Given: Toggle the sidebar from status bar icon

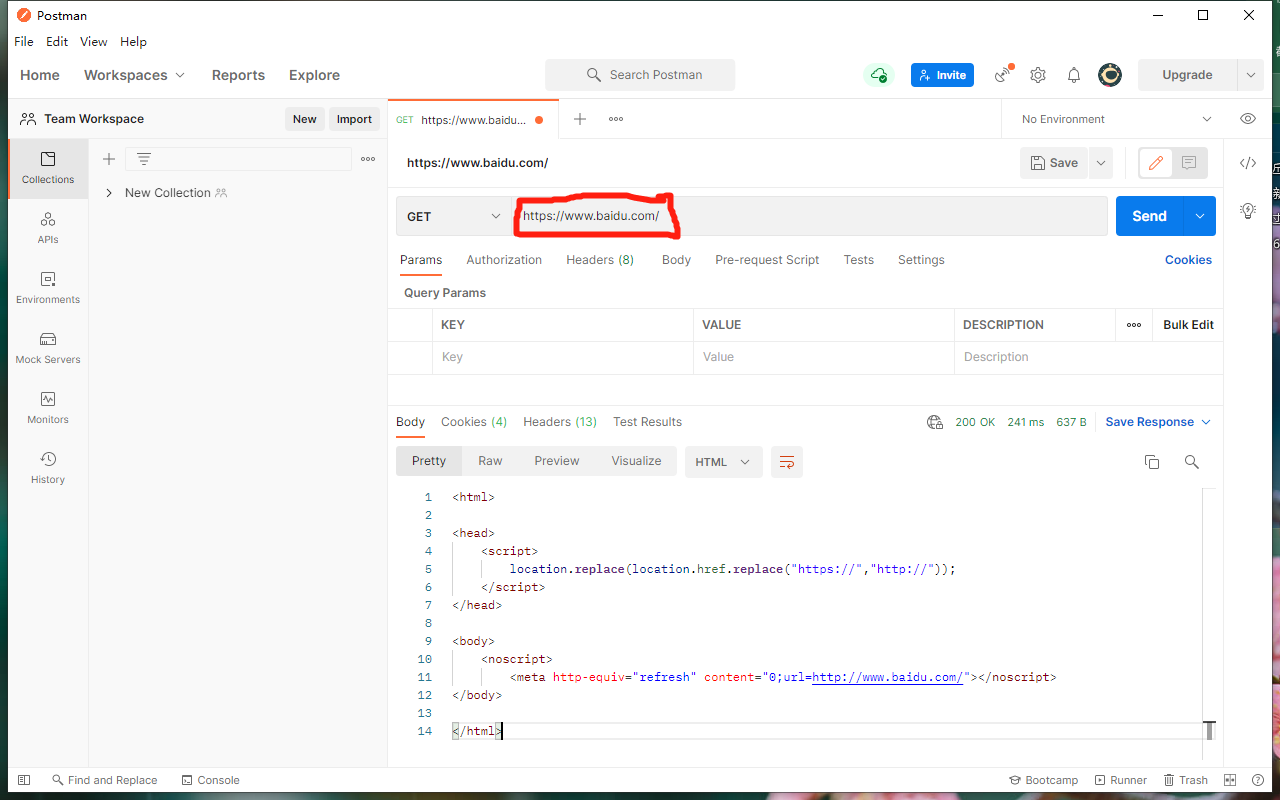Looking at the screenshot, I should 24,780.
